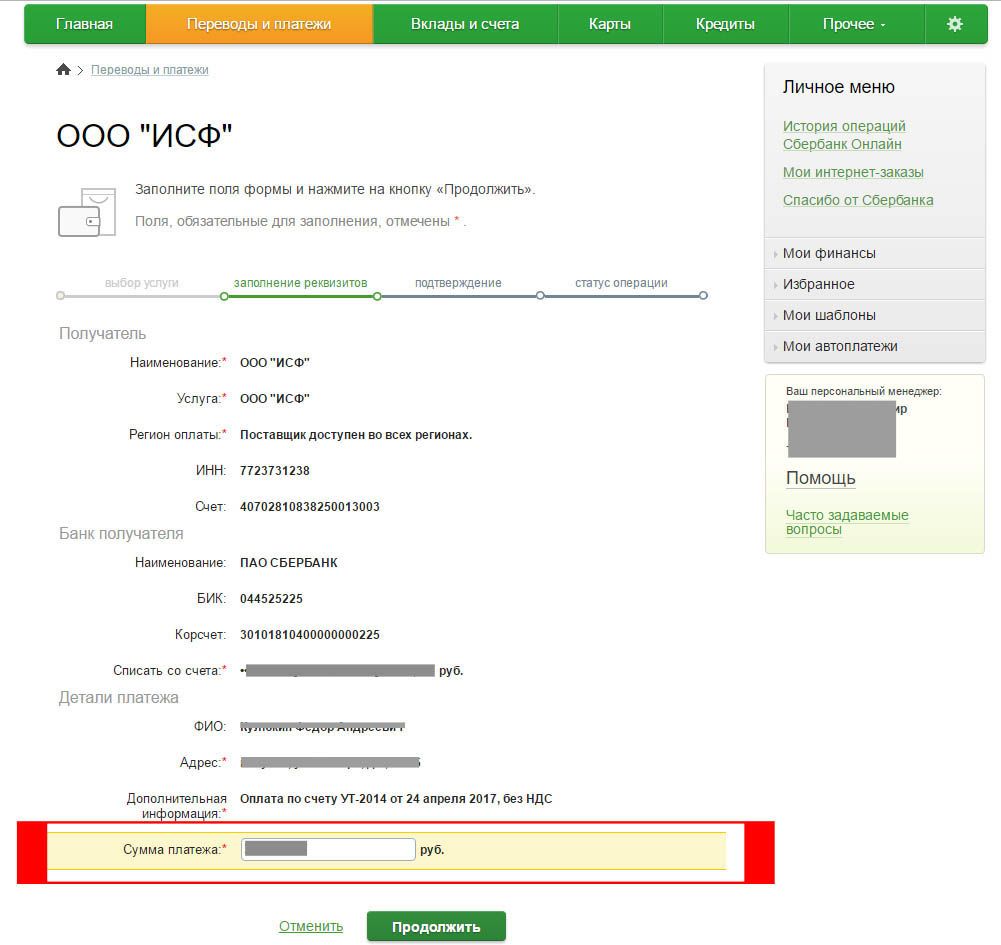The width and height of the screenshot is (1001, 945).
Task: Open settings gear icon in navigation bar
Action: click(x=954, y=24)
